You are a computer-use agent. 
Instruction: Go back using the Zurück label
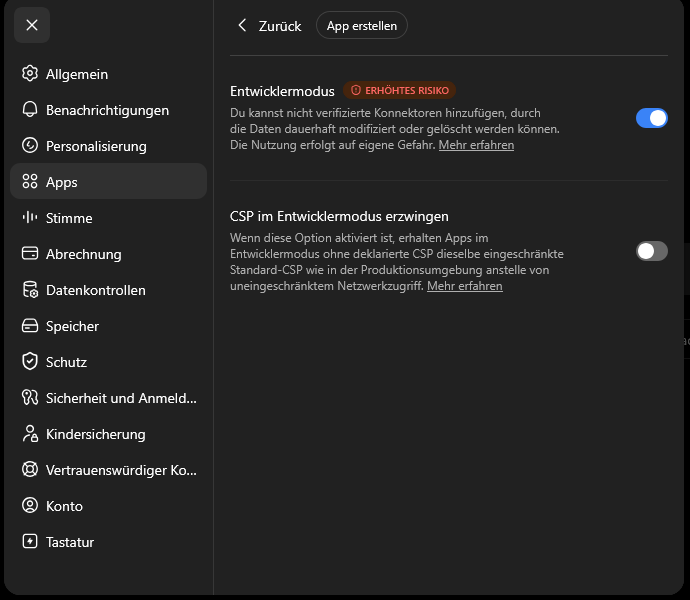(280, 26)
